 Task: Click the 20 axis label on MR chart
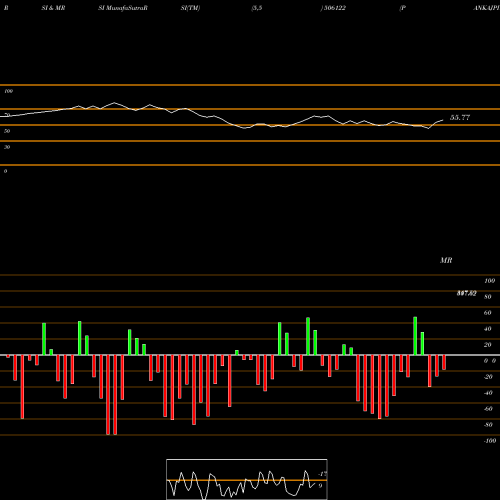(487, 345)
